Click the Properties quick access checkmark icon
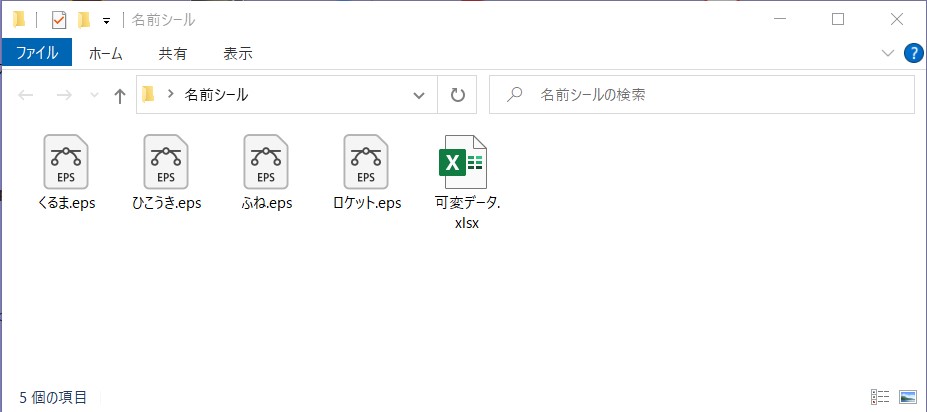 pyautogui.click(x=59, y=20)
